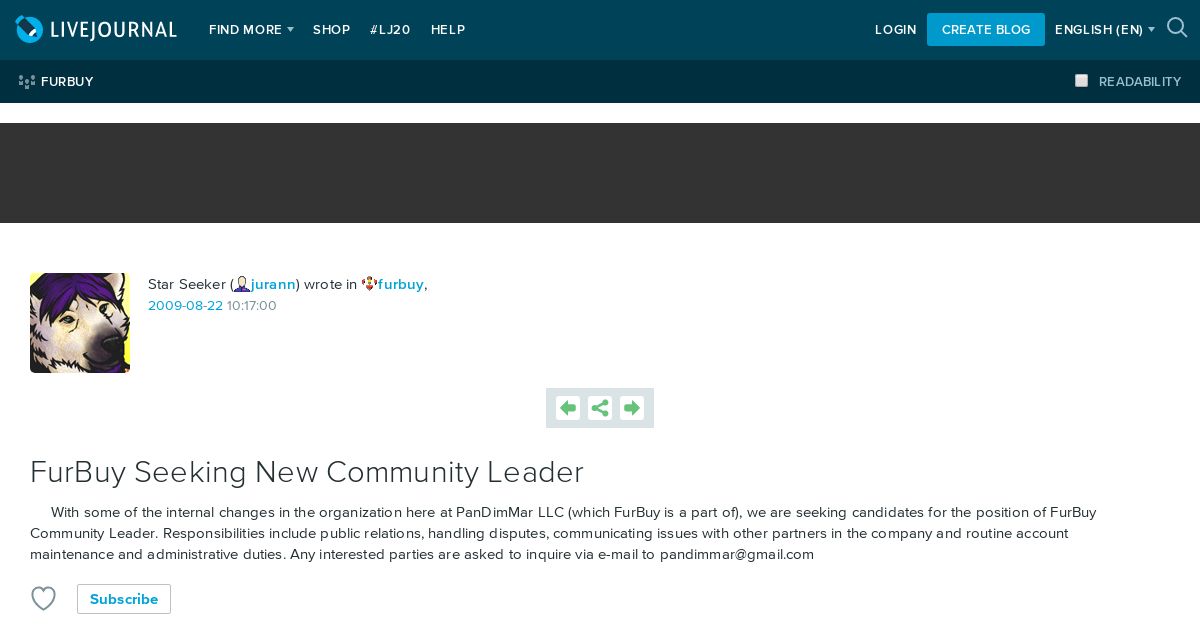Open the Help menu item
Screen dimensions: 1200x630
pos(448,30)
